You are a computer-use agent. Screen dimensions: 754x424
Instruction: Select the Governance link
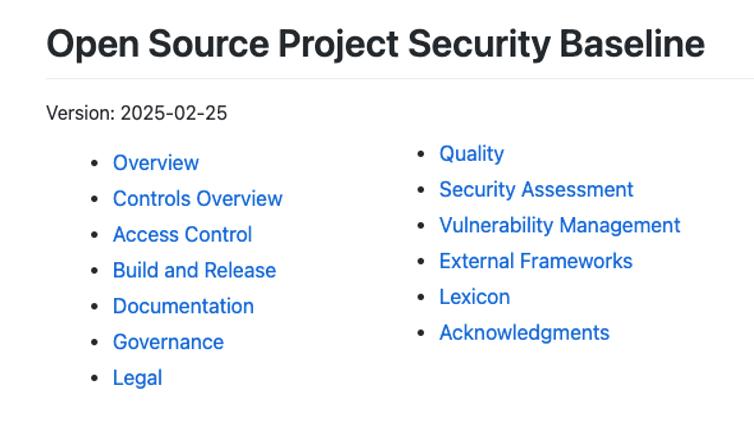pyautogui.click(x=168, y=343)
